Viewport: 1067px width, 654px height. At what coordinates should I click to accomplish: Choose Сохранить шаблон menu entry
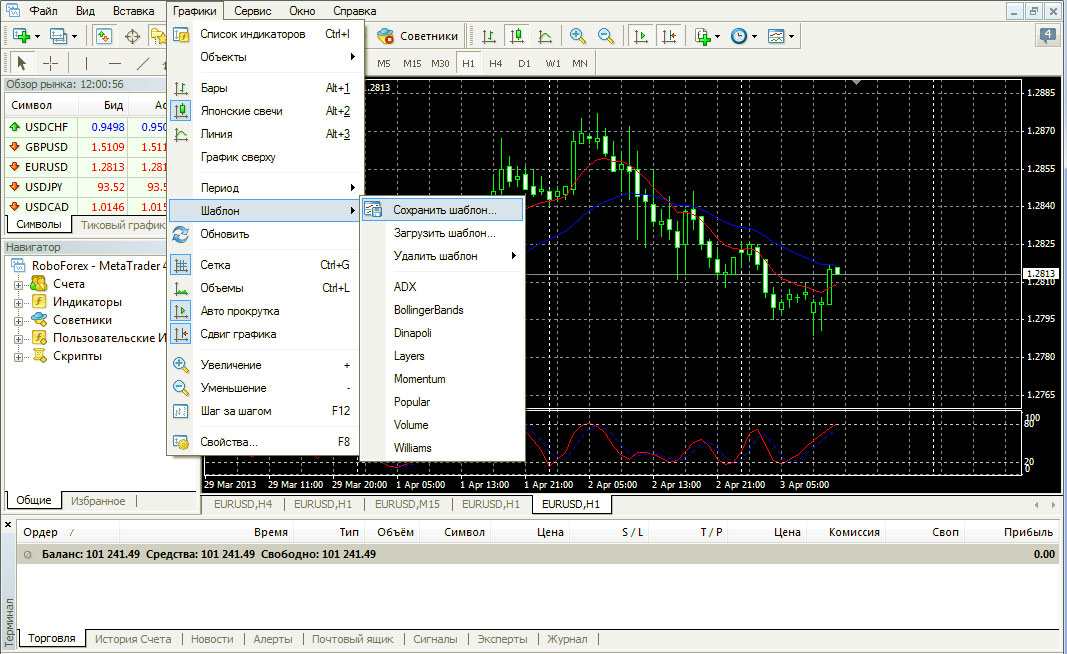(443, 210)
